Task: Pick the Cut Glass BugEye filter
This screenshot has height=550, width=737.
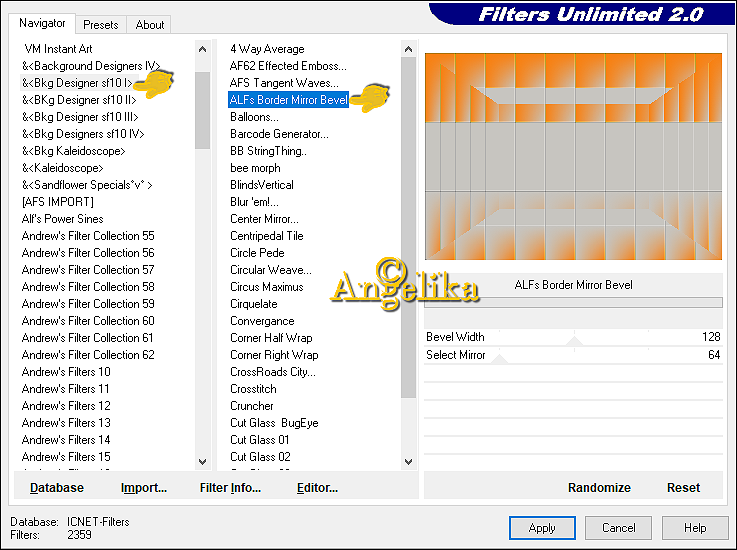Action: click(274, 423)
